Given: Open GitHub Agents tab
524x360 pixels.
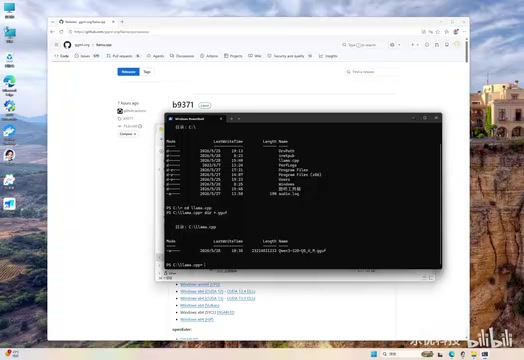Looking at the screenshot, I should [155, 56].
